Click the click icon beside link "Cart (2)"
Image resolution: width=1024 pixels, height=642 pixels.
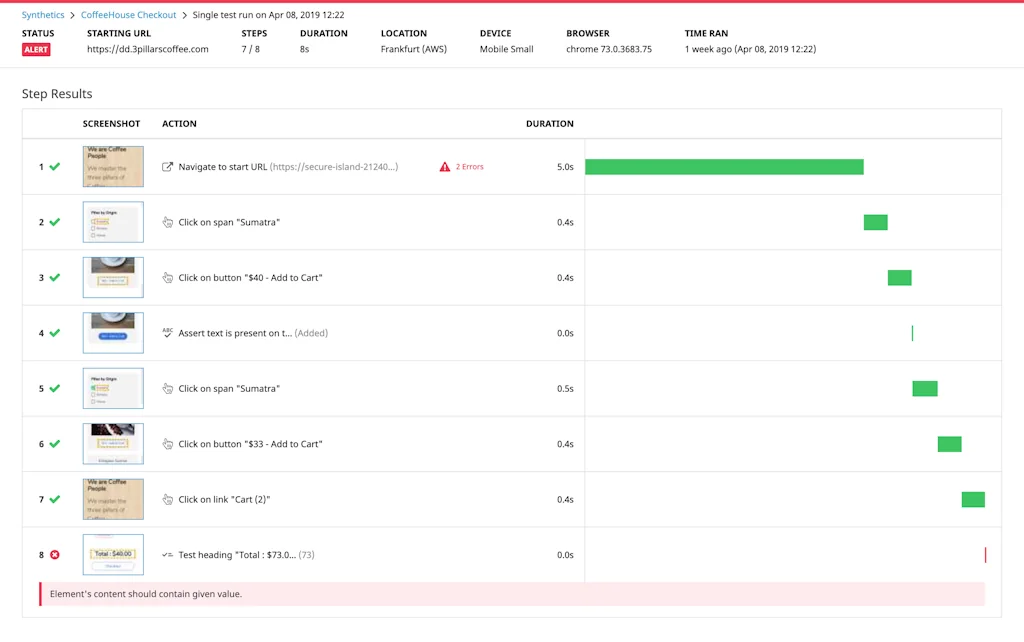[166, 499]
